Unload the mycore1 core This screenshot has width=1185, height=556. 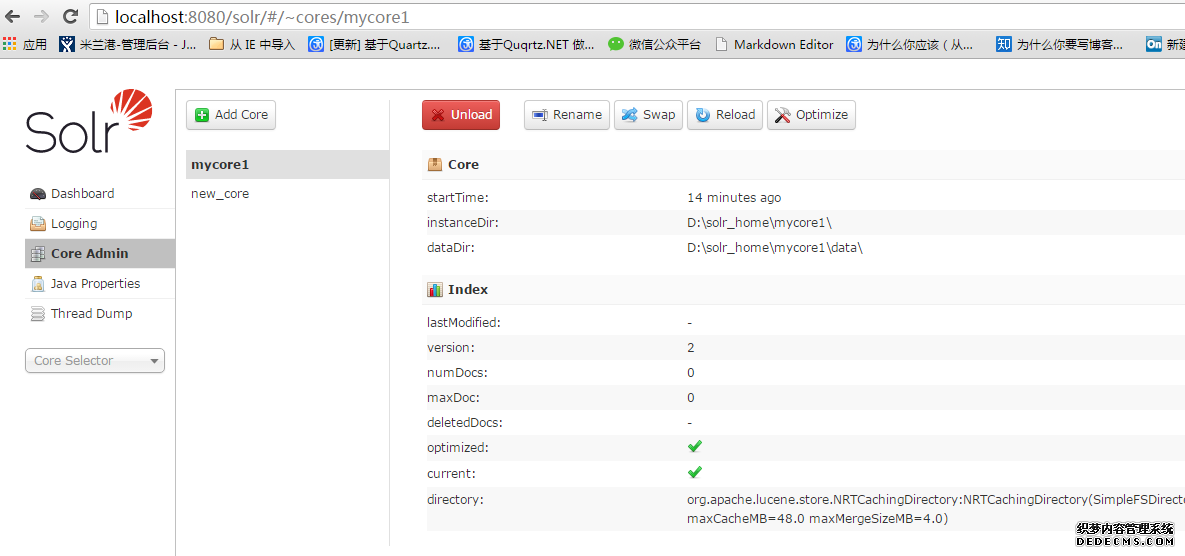(460, 115)
